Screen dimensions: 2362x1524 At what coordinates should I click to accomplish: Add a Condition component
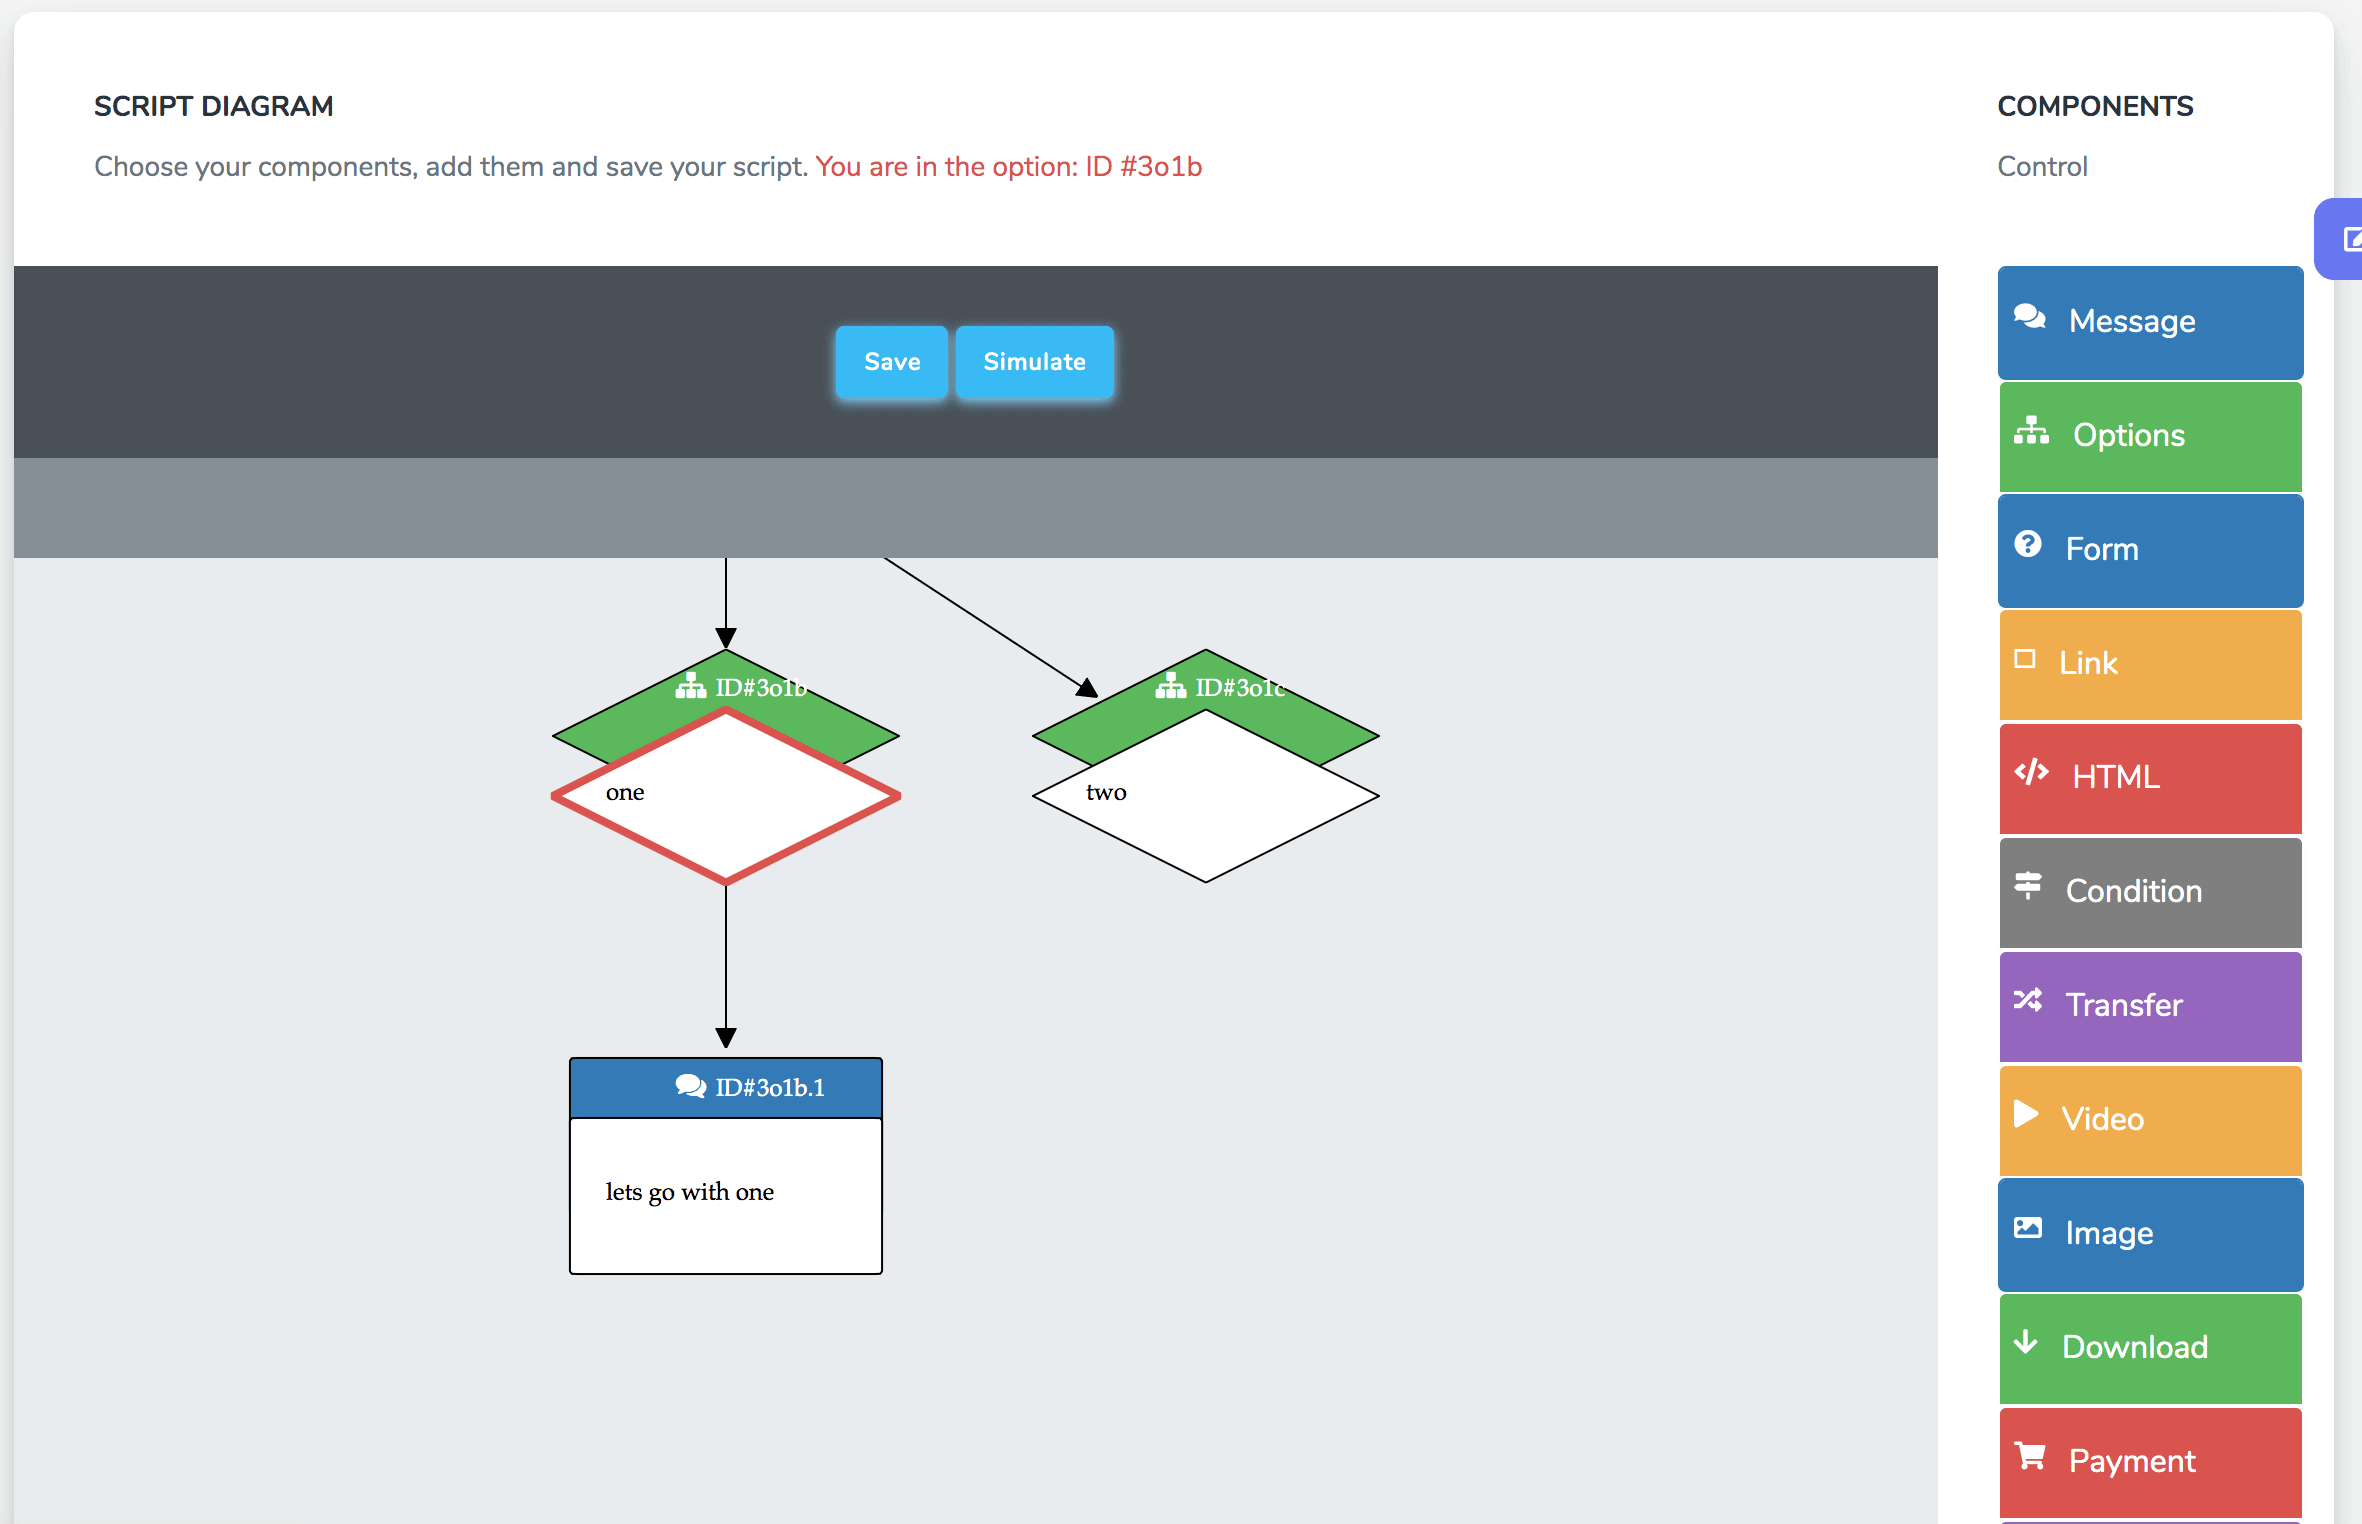pos(2150,892)
